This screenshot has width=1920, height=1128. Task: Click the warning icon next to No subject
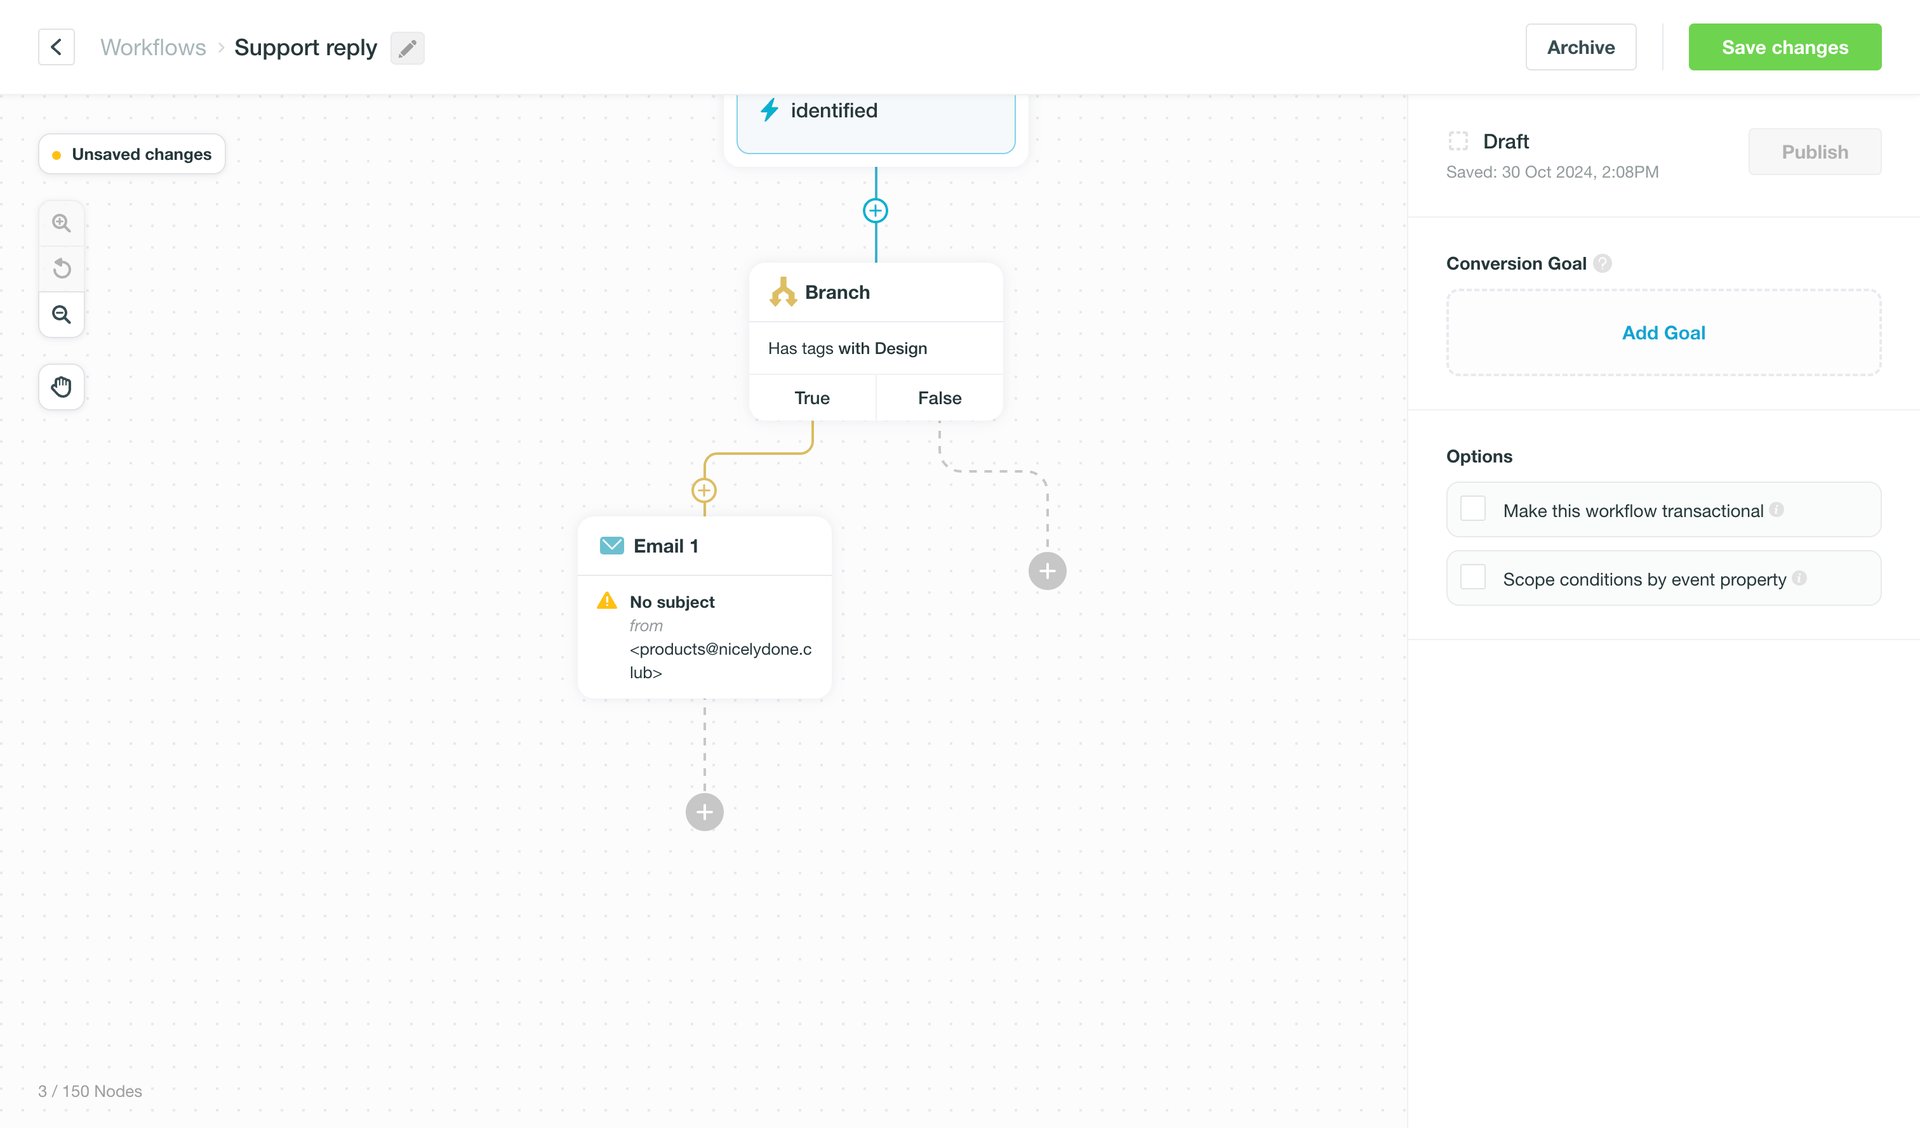pyautogui.click(x=606, y=601)
